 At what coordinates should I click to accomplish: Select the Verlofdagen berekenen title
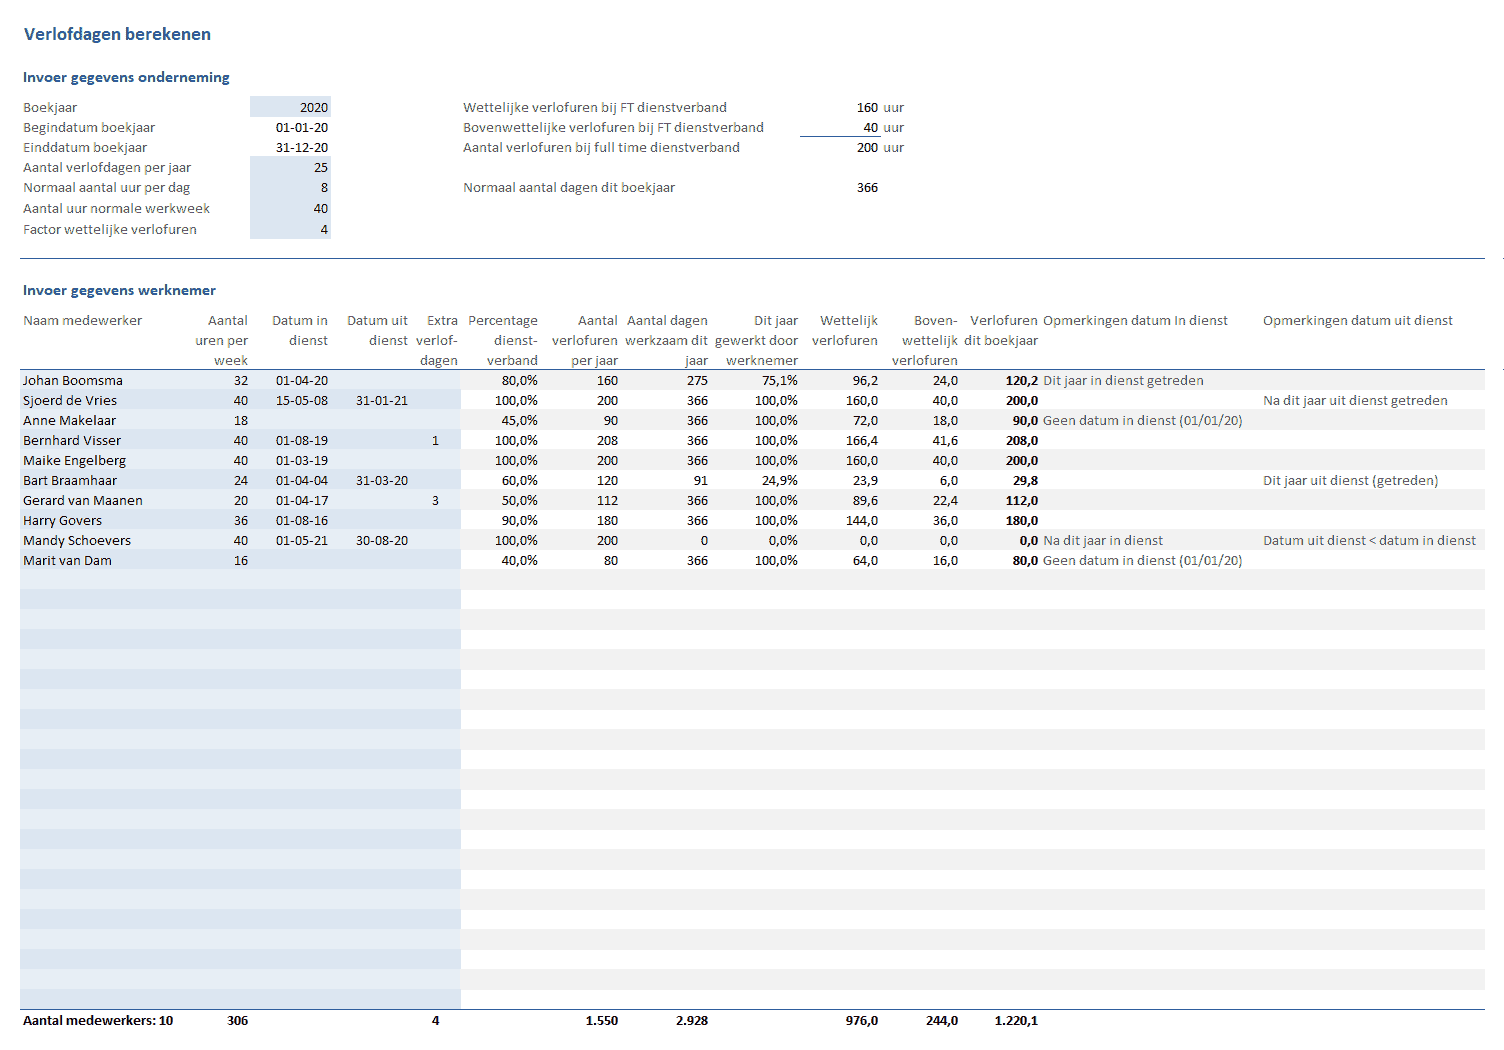(x=117, y=34)
